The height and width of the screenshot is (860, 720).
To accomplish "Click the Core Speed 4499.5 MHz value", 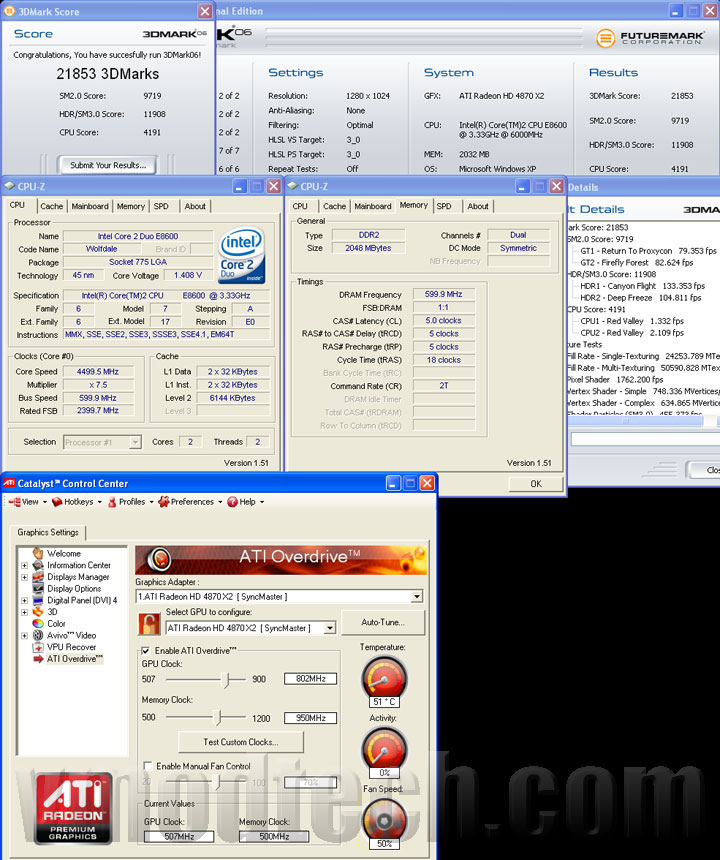I will pos(98,371).
